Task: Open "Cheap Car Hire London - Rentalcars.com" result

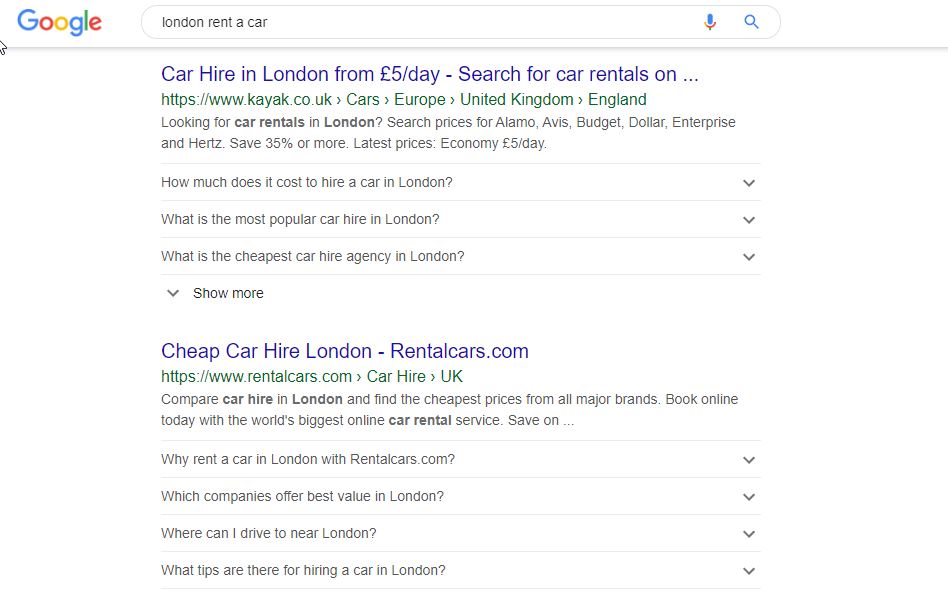Action: tap(344, 351)
